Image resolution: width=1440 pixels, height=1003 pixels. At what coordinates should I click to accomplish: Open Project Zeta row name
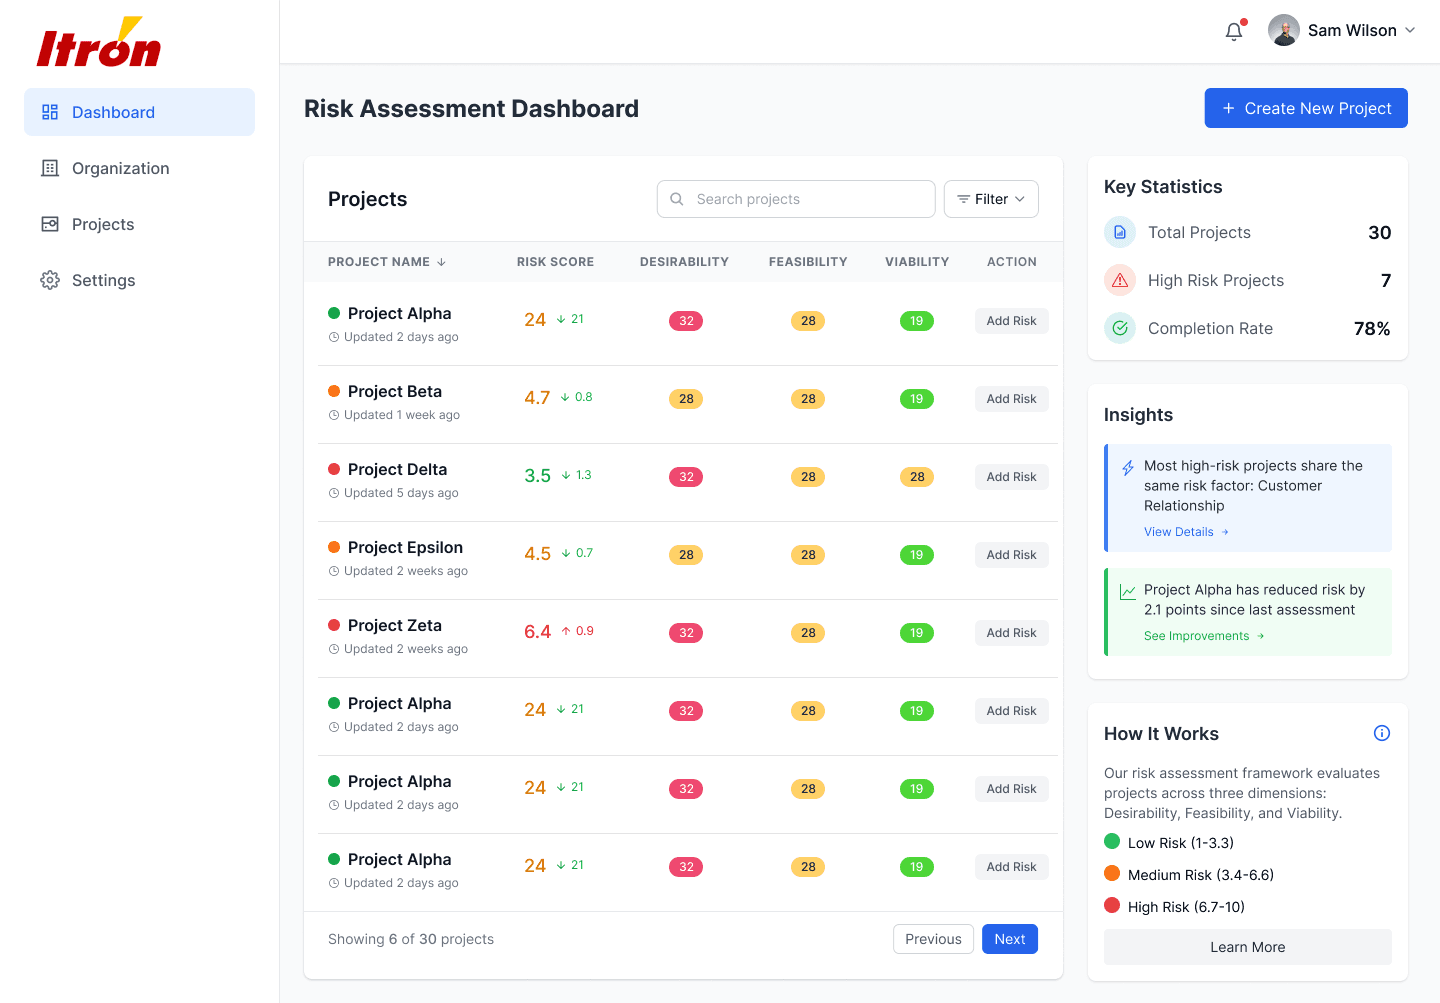395,625
